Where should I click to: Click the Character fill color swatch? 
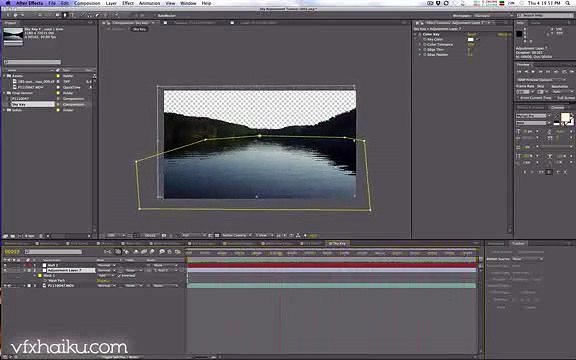click(565, 118)
